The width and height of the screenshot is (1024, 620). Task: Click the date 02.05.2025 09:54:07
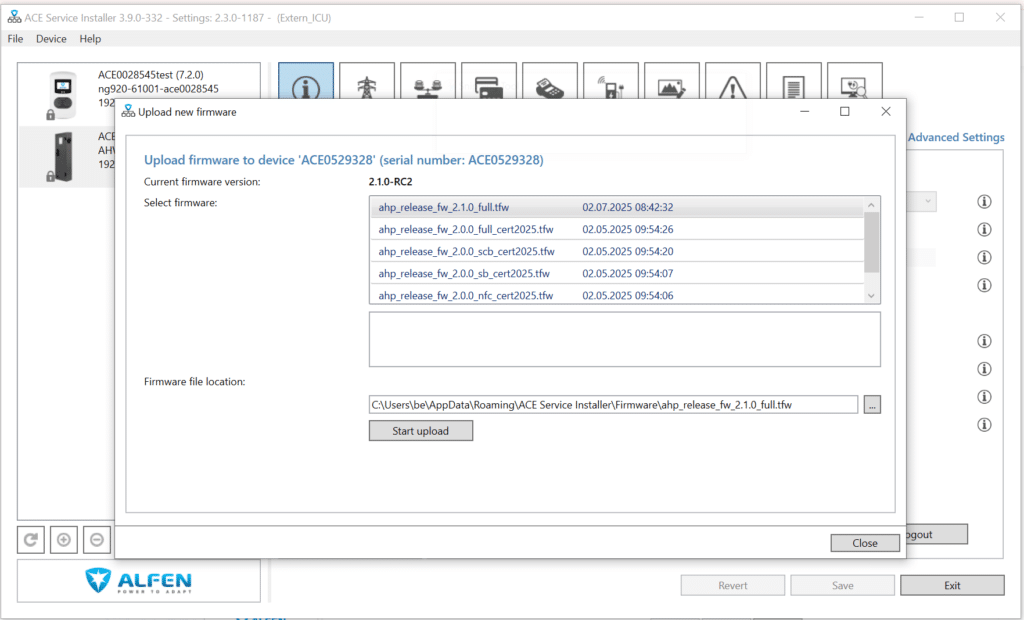(628, 274)
